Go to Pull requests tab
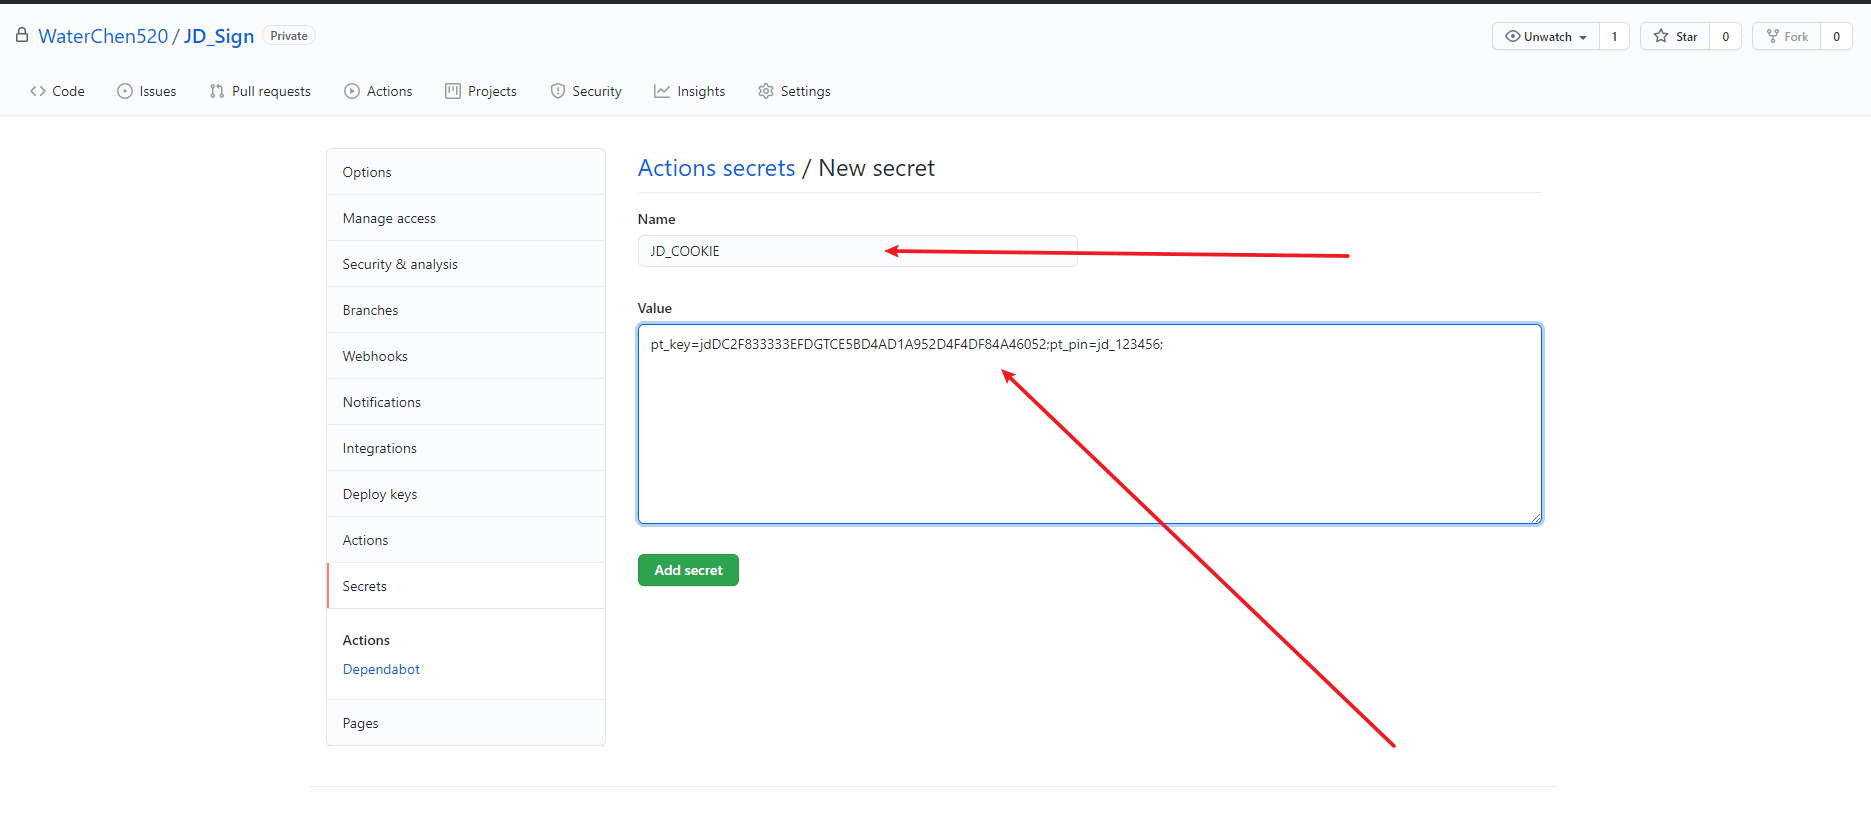This screenshot has height=818, width=1871. pyautogui.click(x=260, y=91)
